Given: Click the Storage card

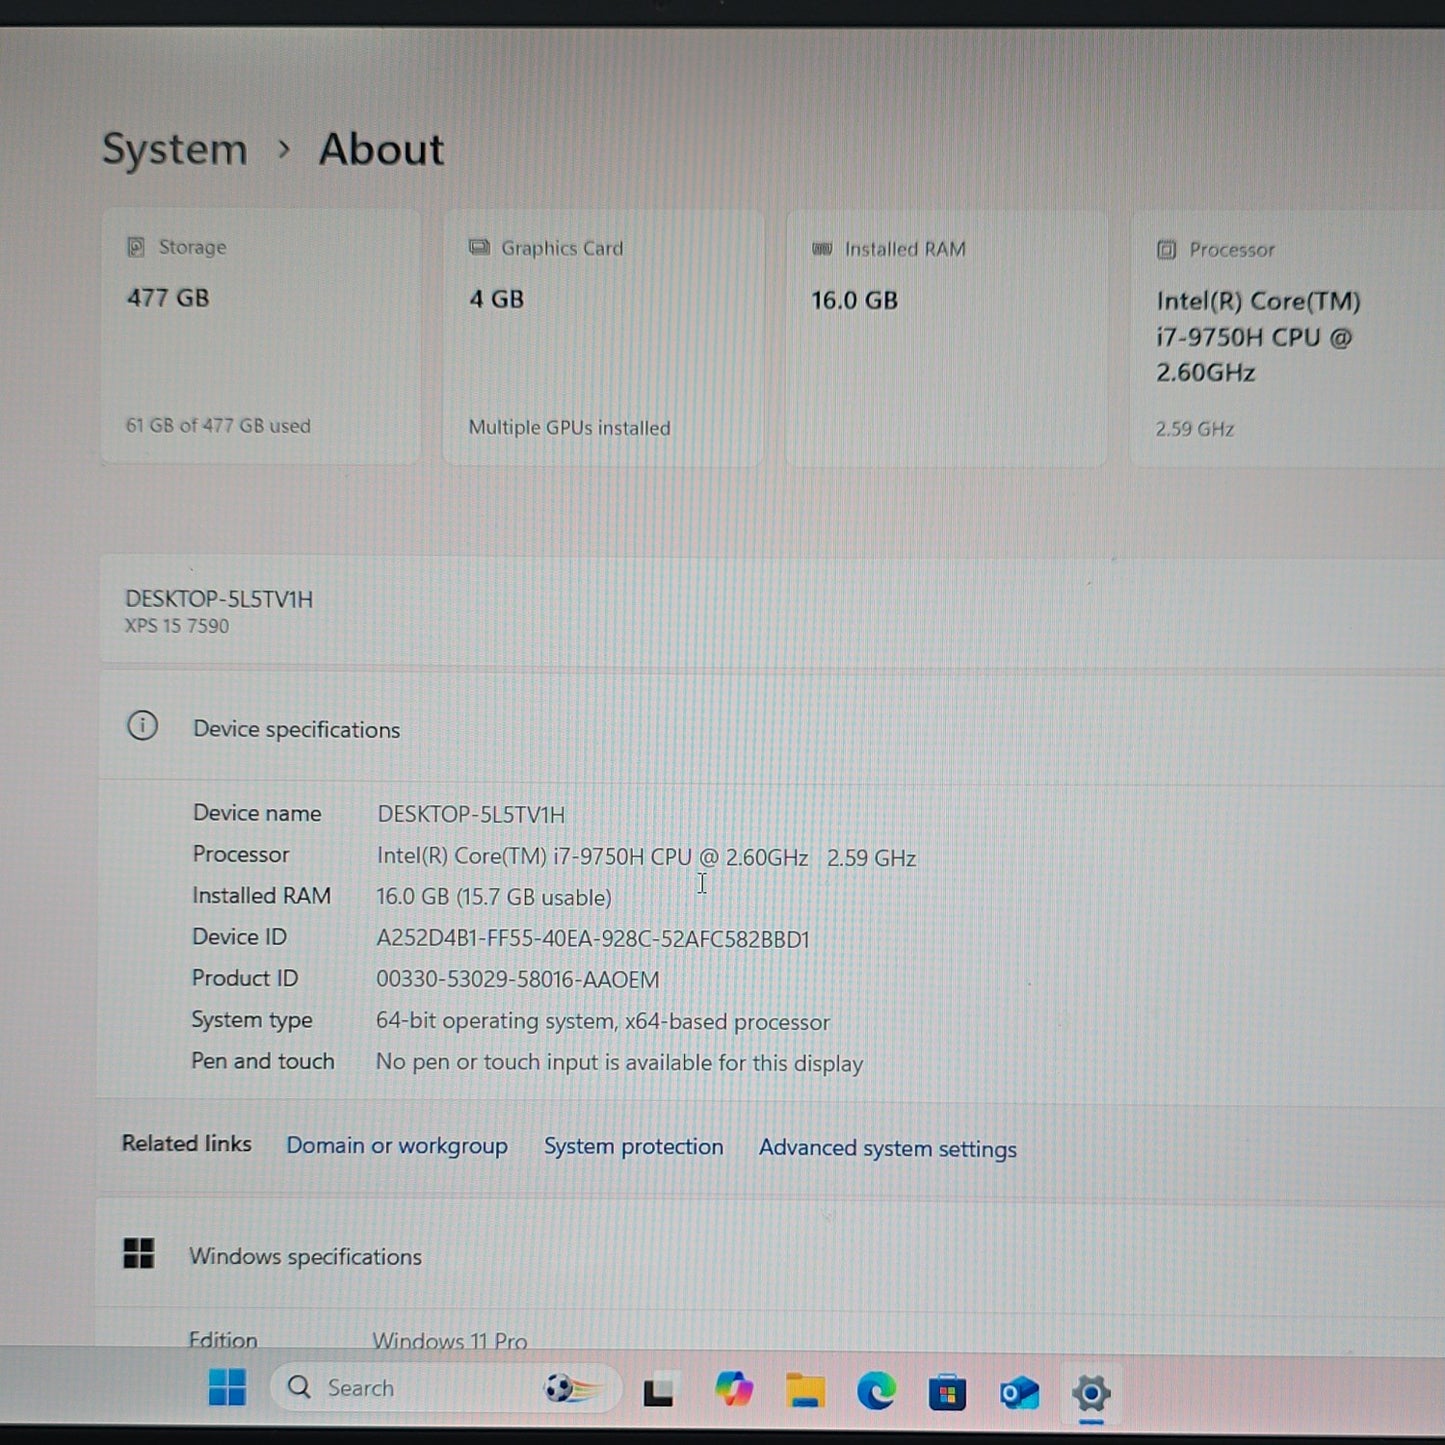Looking at the screenshot, I should point(261,336).
